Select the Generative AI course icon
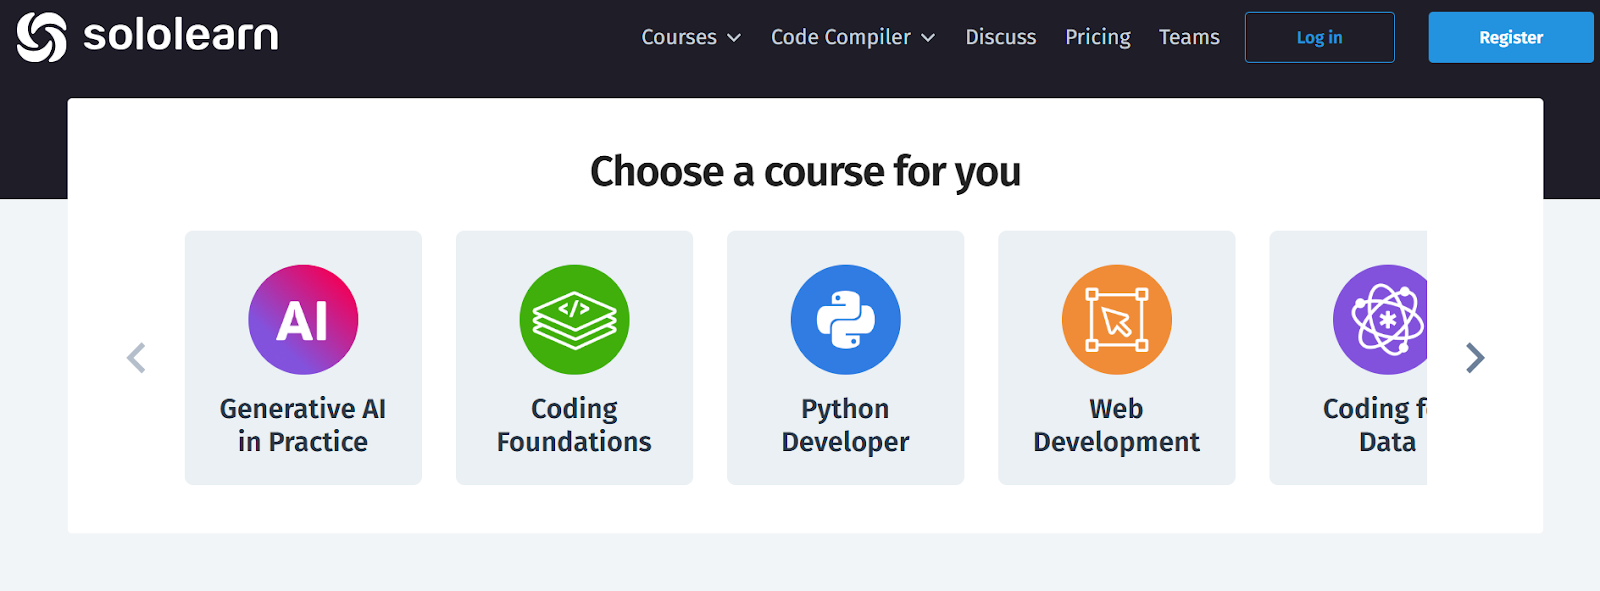This screenshot has width=1600, height=591. tap(303, 319)
